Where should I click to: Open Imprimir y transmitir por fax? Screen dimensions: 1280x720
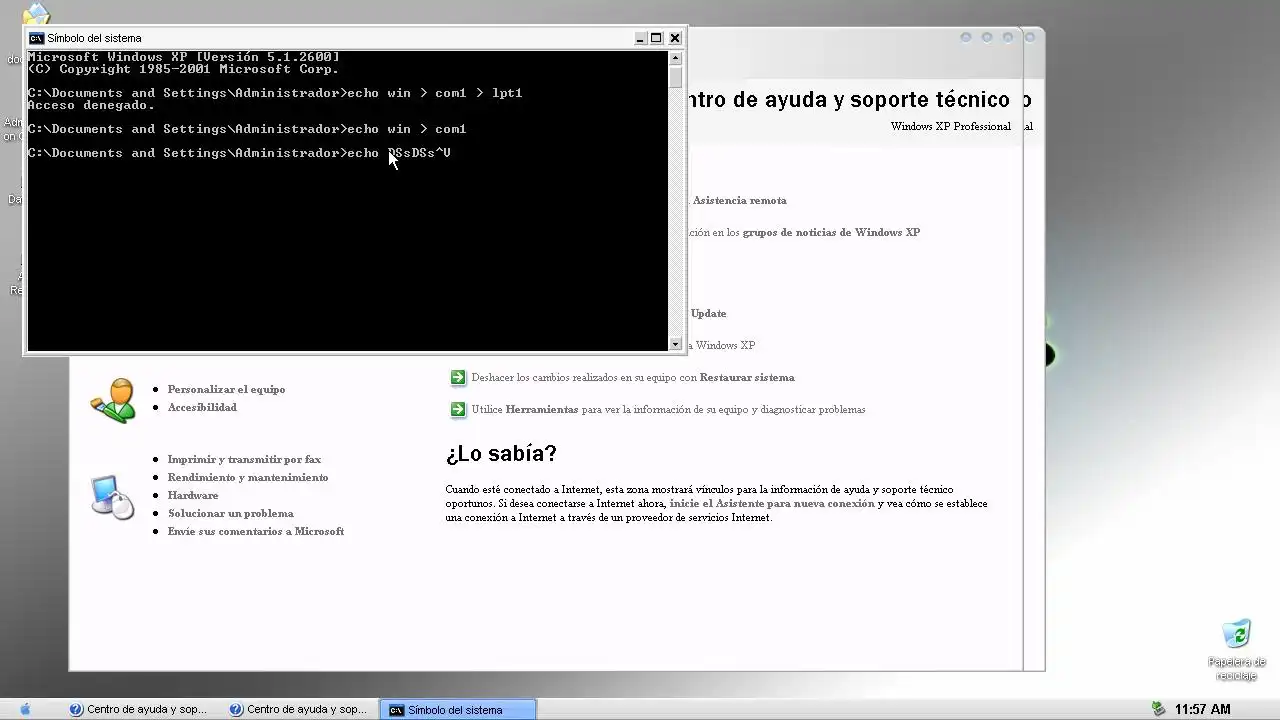(x=244, y=459)
